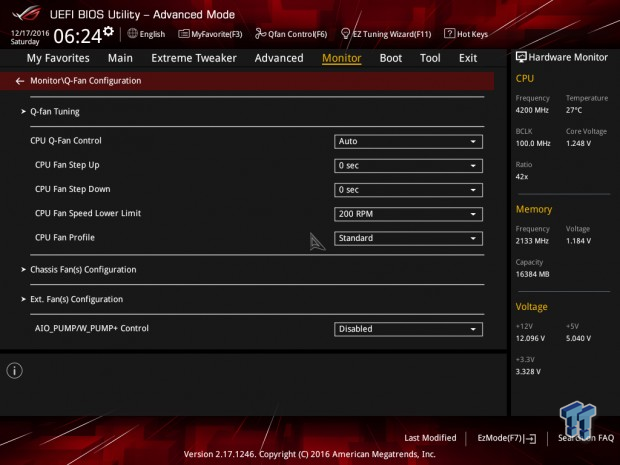Click the Hot Keys question mark icon
620x465 pixels.
(449, 34)
